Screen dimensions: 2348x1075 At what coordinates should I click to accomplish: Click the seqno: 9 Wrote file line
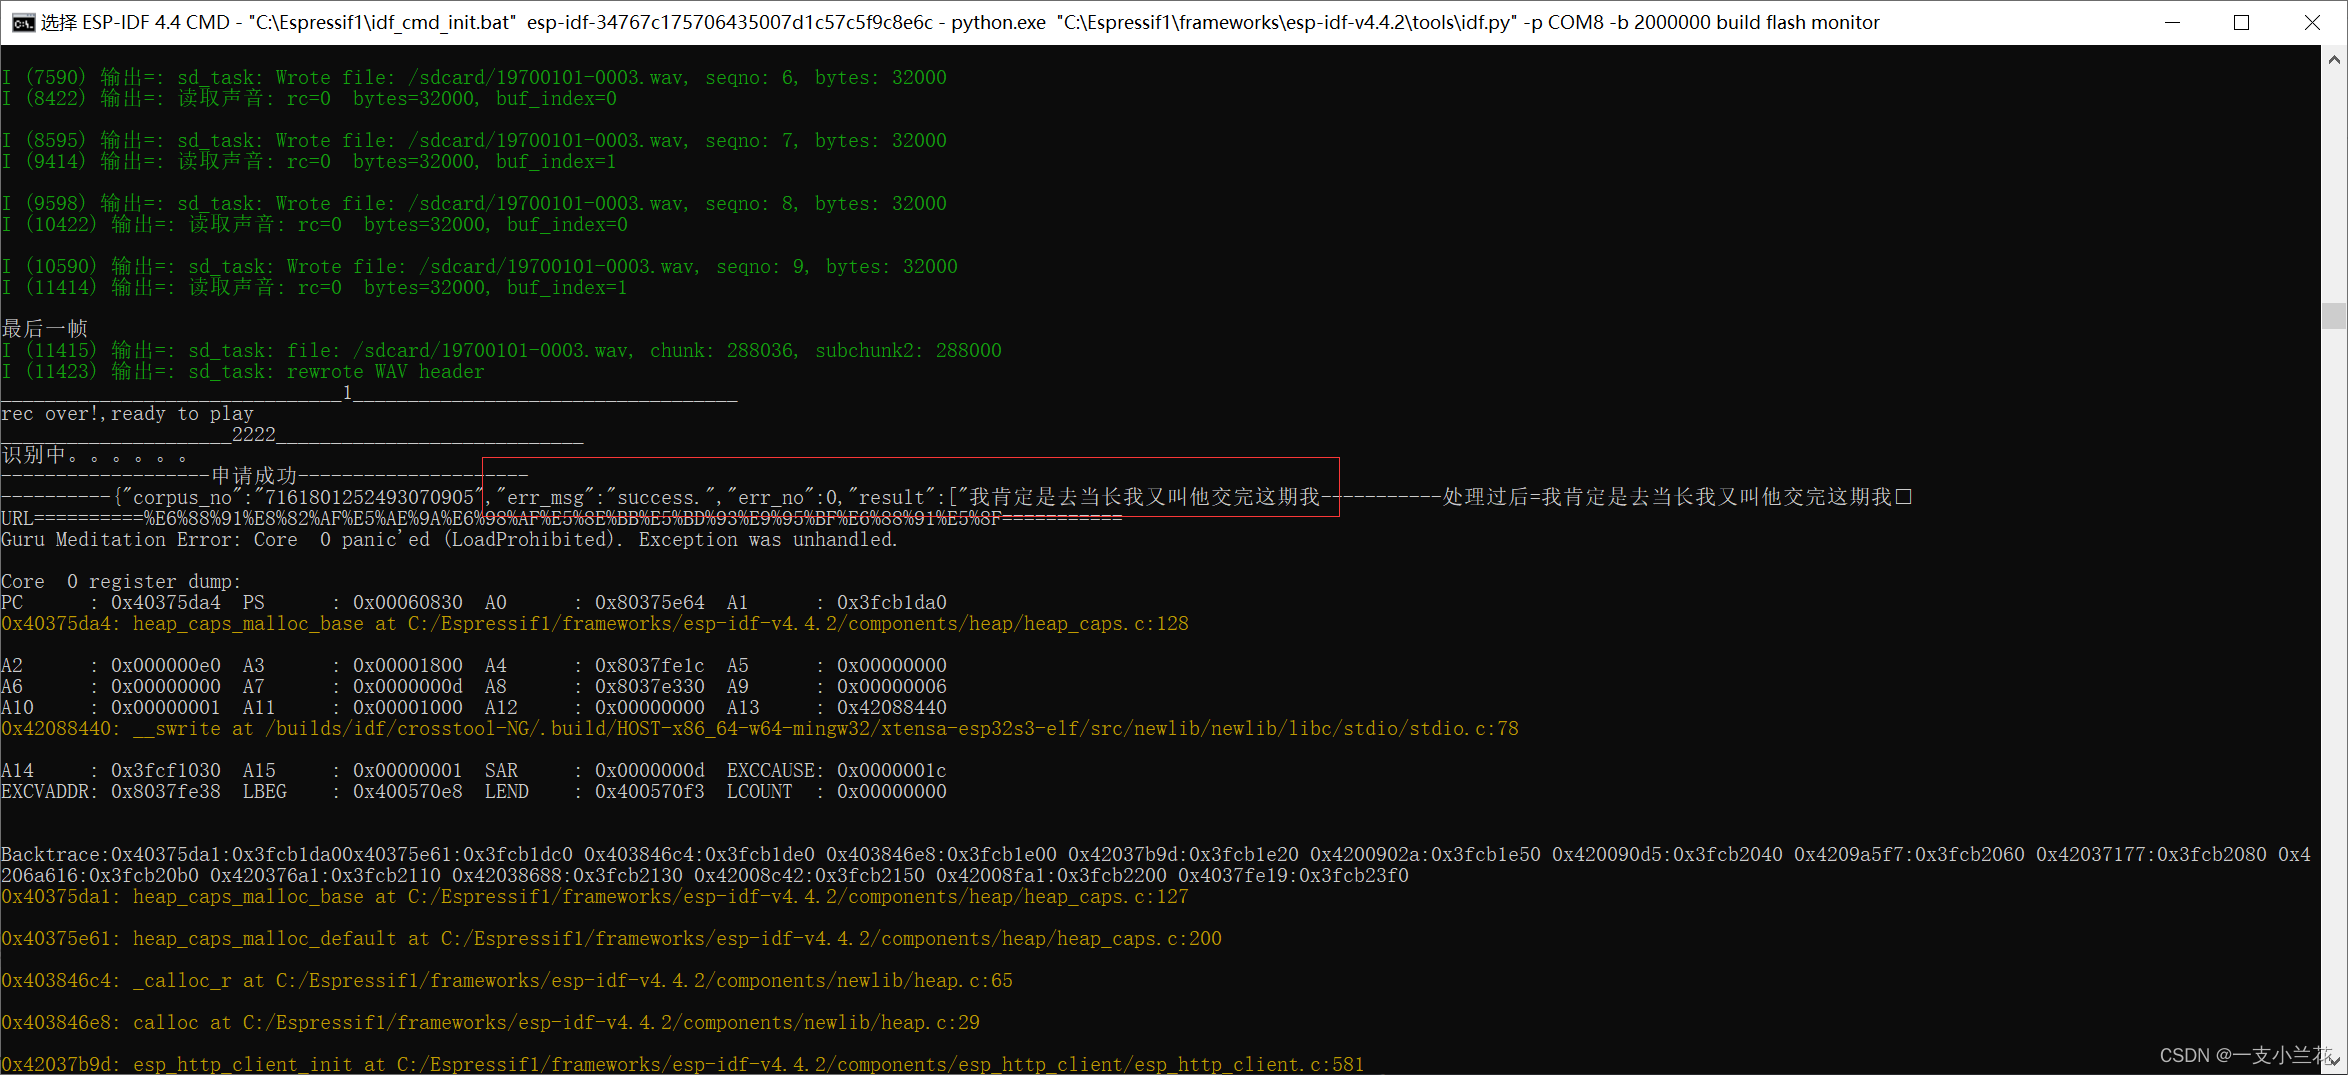coord(480,266)
